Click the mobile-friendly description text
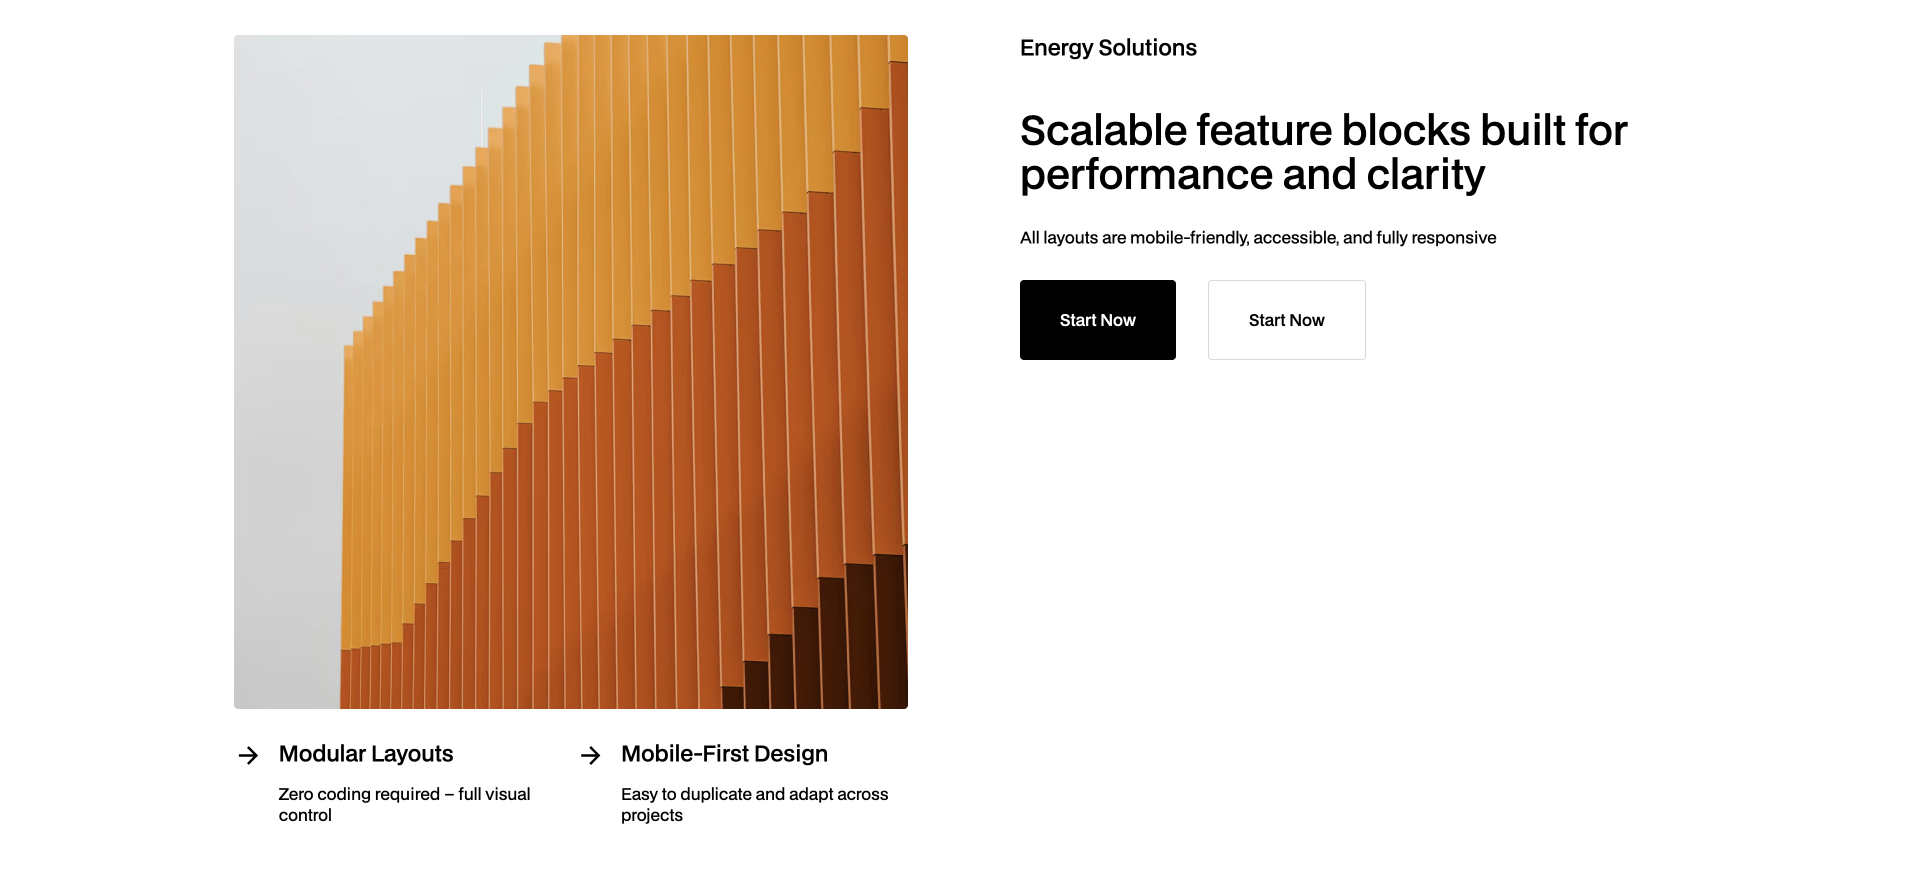This screenshot has width=1920, height=882. (1257, 238)
